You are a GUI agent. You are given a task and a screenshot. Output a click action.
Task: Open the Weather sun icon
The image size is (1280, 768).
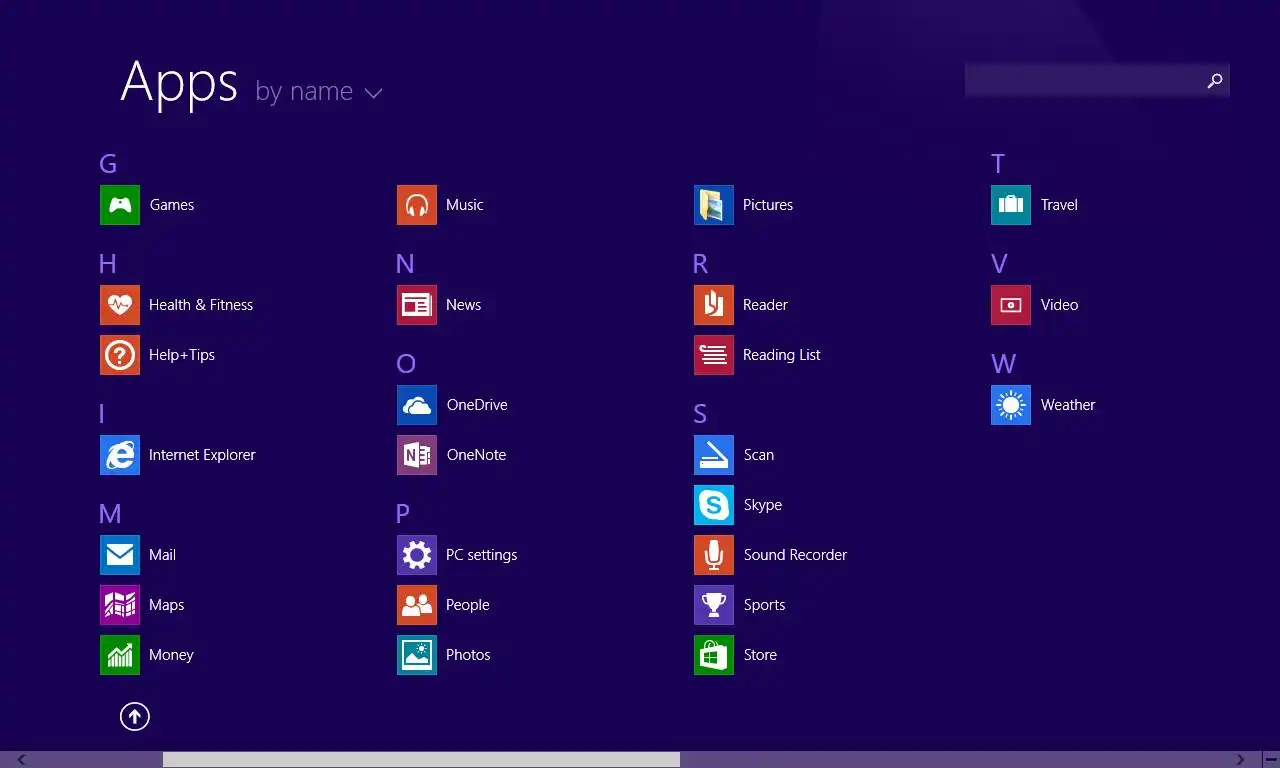coord(1011,405)
